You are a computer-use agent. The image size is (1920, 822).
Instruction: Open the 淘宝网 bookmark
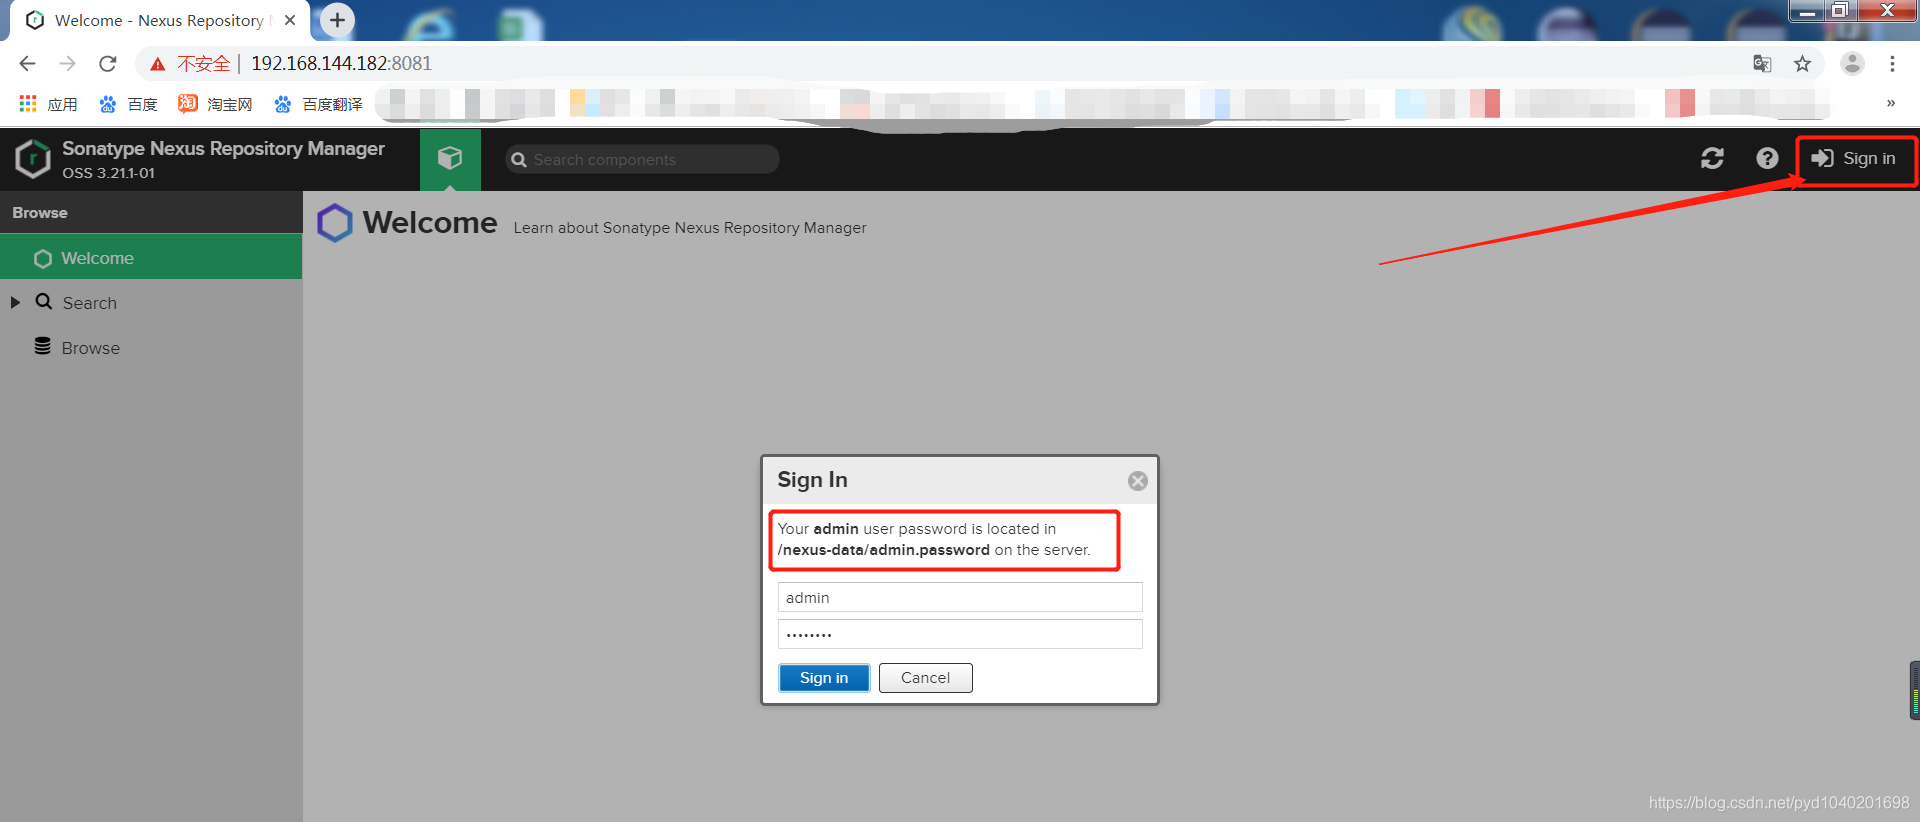pyautogui.click(x=215, y=104)
